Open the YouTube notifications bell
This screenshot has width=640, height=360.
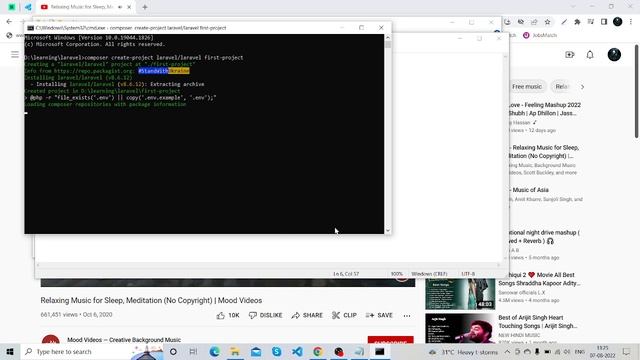[590, 55]
